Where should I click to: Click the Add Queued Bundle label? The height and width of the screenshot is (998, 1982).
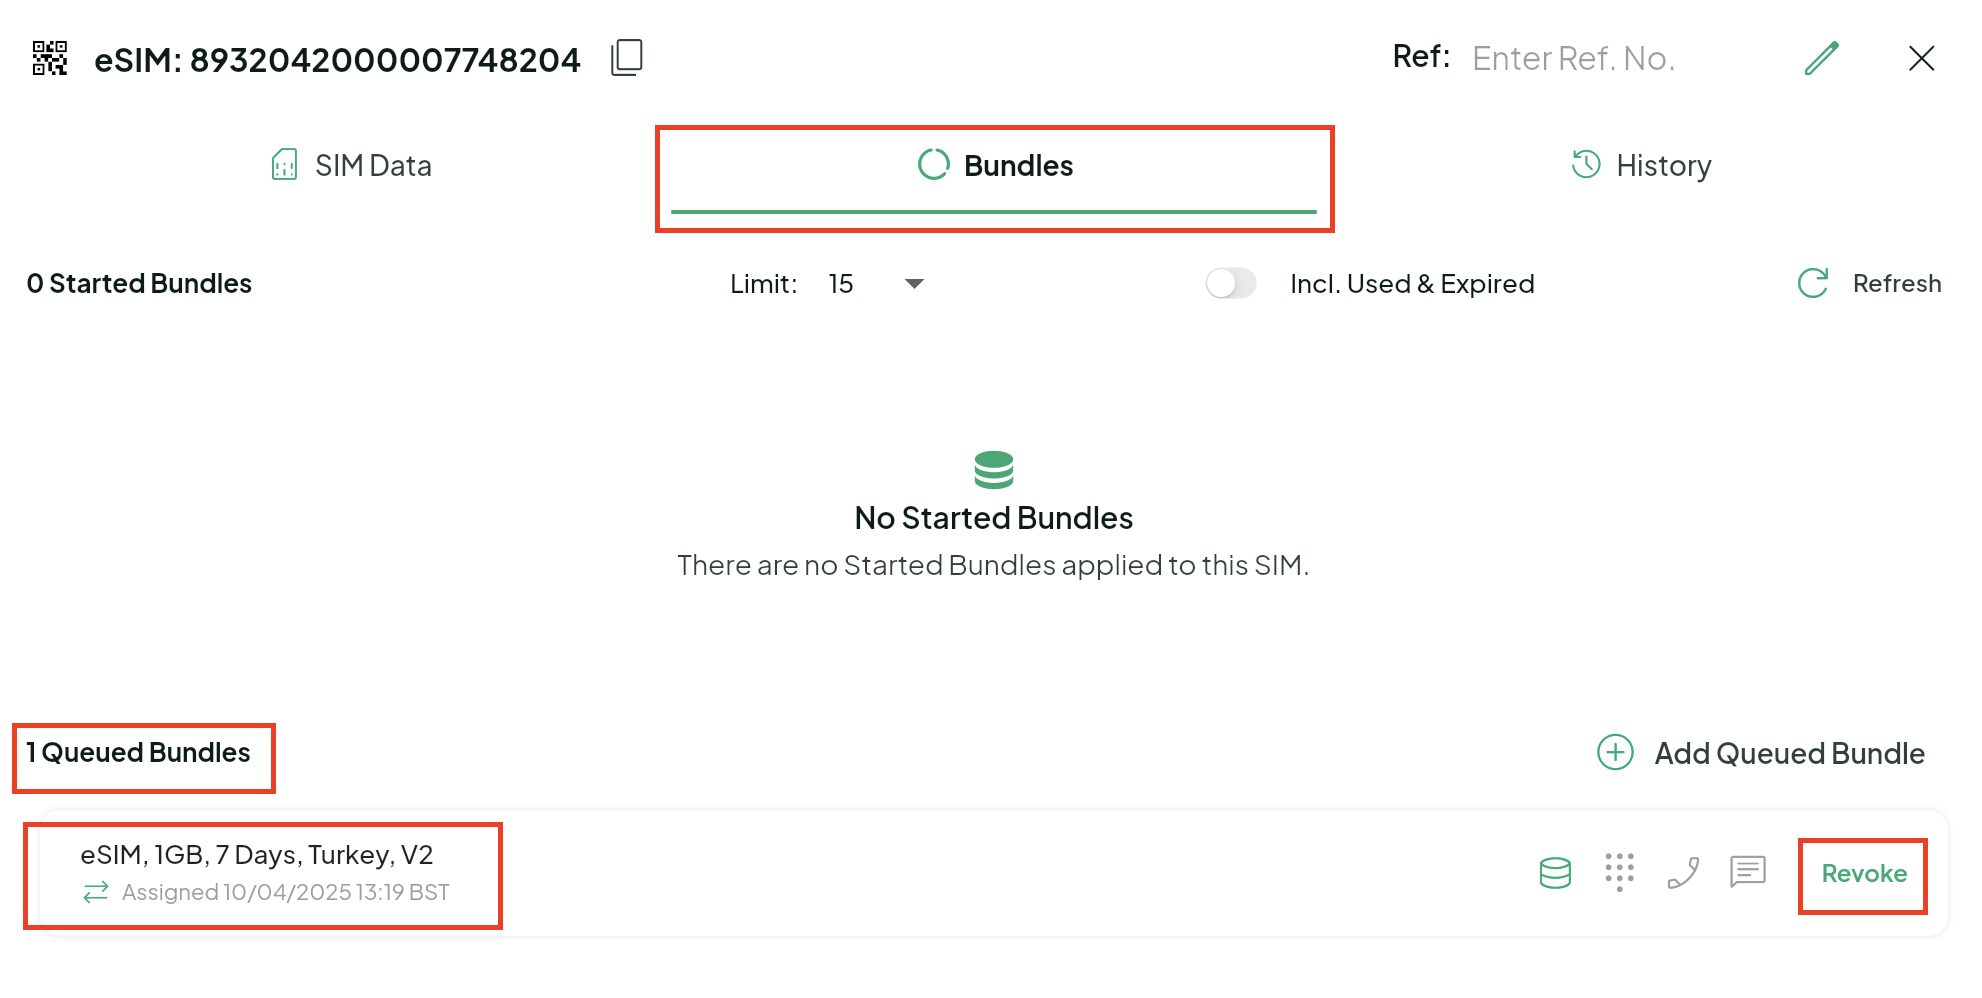click(1789, 753)
